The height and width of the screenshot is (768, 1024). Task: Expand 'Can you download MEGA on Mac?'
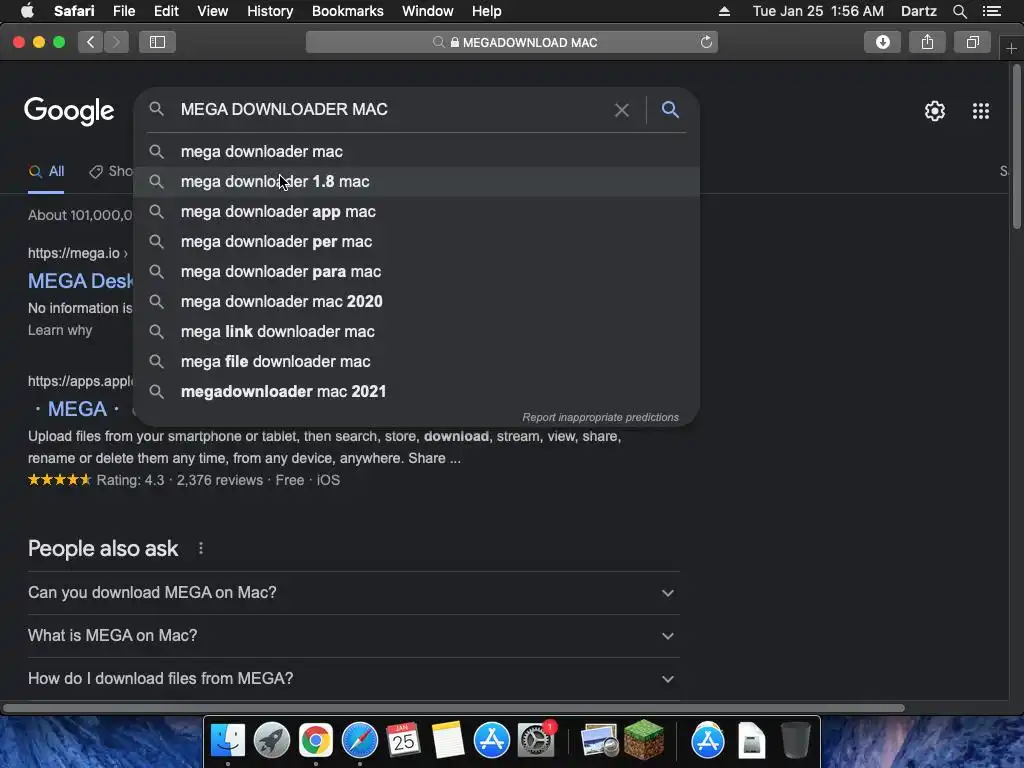353,593
